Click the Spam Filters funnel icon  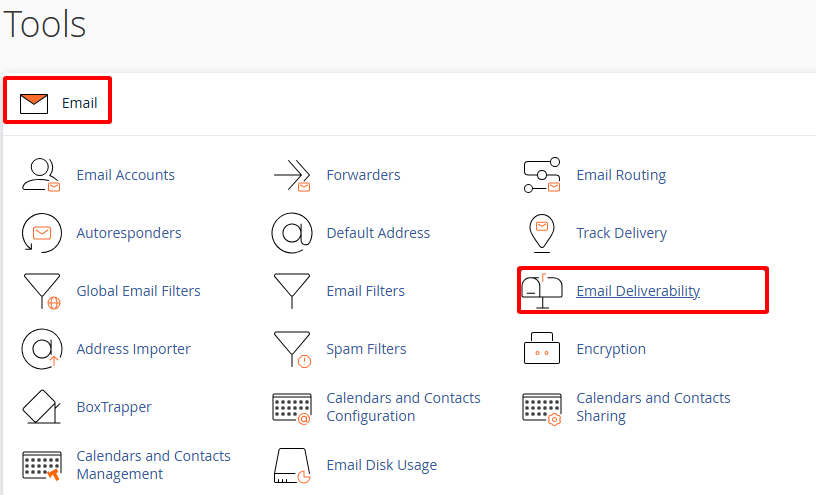pos(292,349)
